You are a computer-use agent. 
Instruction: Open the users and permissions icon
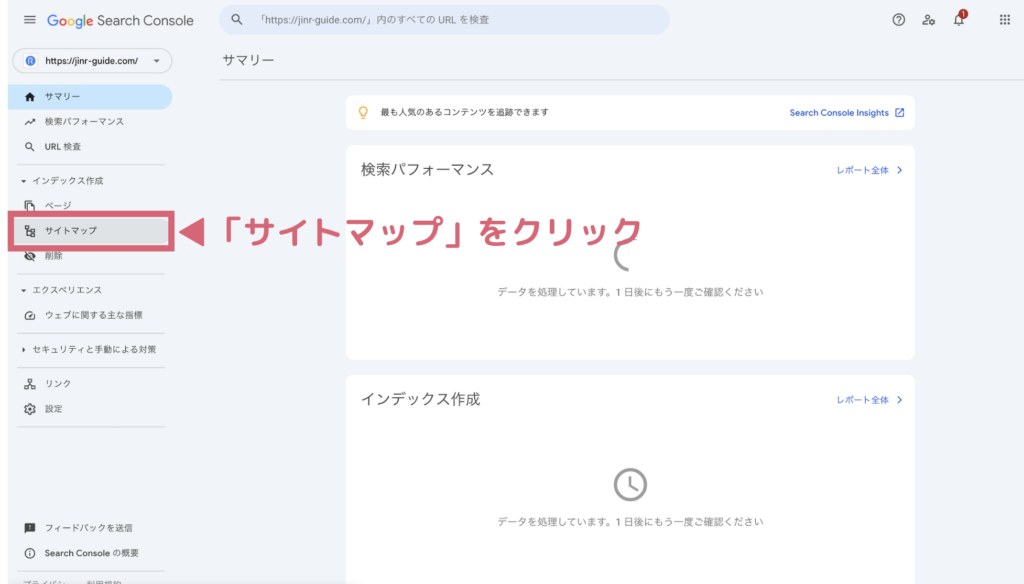(929, 20)
